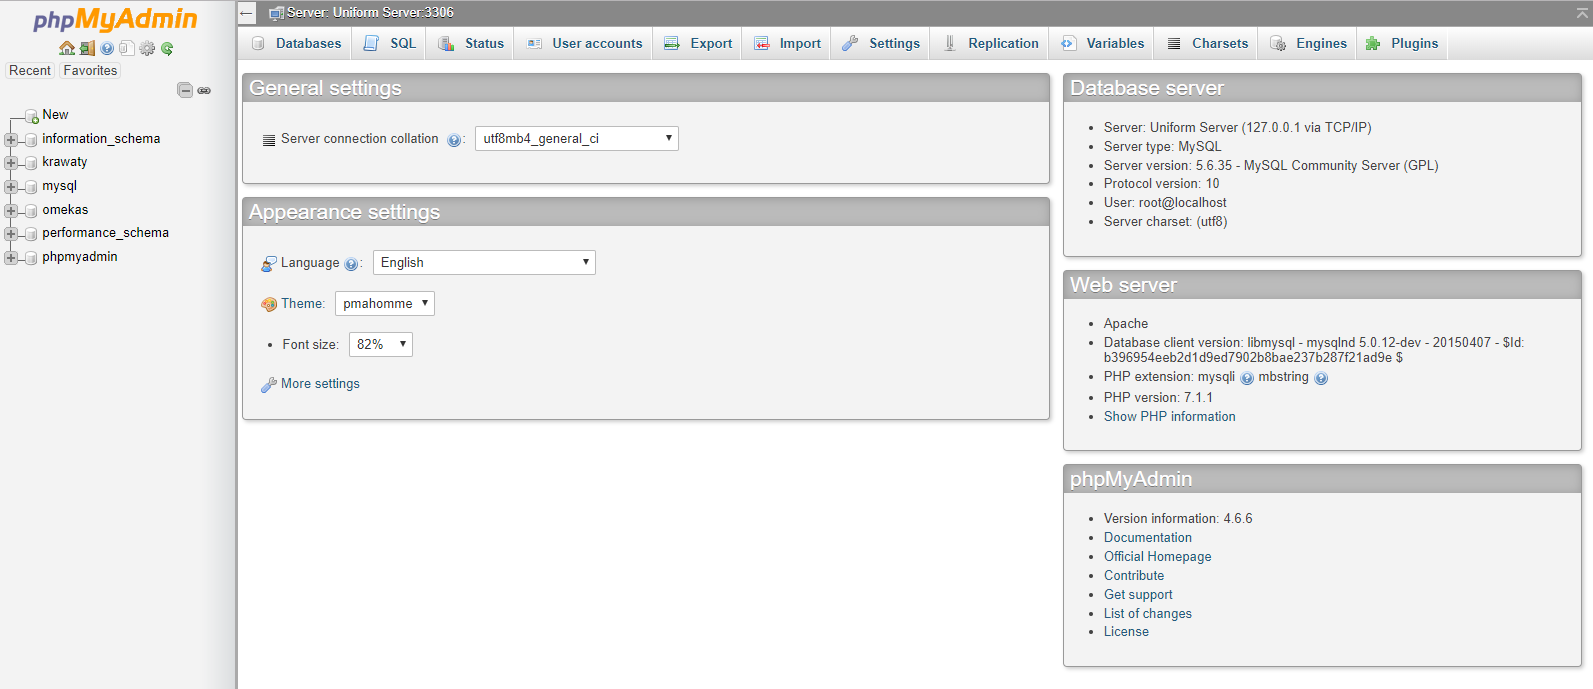The height and width of the screenshot is (689, 1593).
Task: Click the left arrow to hide the navigation panel
Action: [x=247, y=13]
